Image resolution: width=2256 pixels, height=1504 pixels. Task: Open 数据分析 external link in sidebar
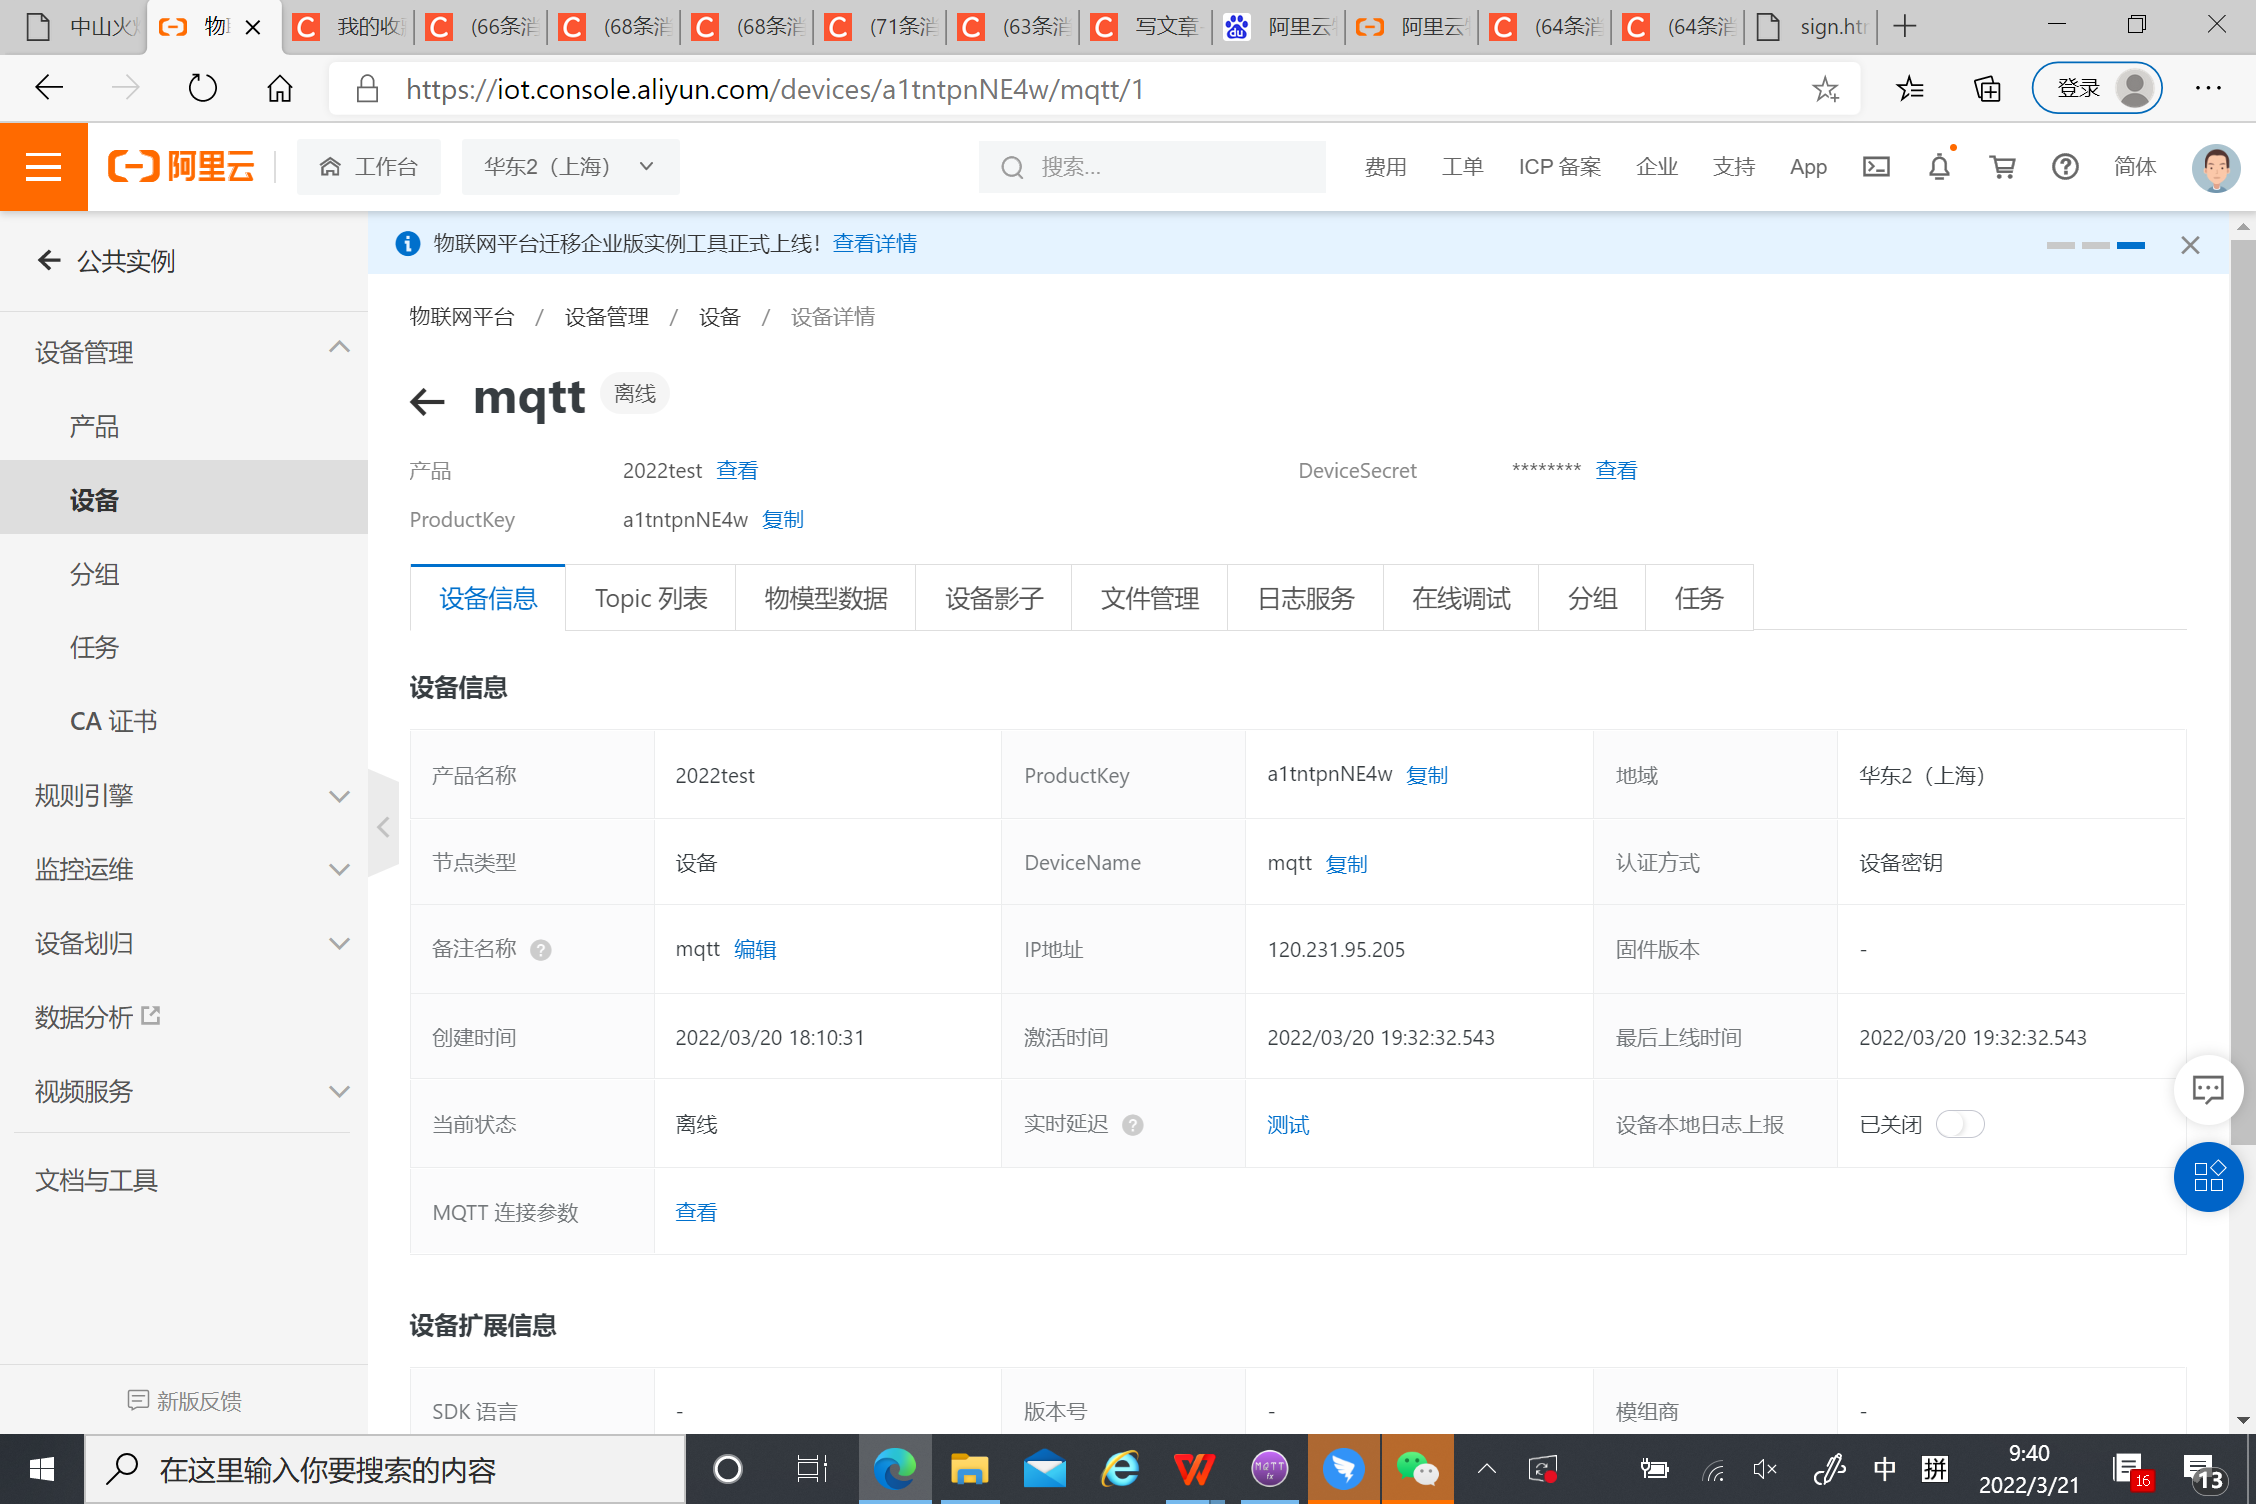pos(98,1018)
